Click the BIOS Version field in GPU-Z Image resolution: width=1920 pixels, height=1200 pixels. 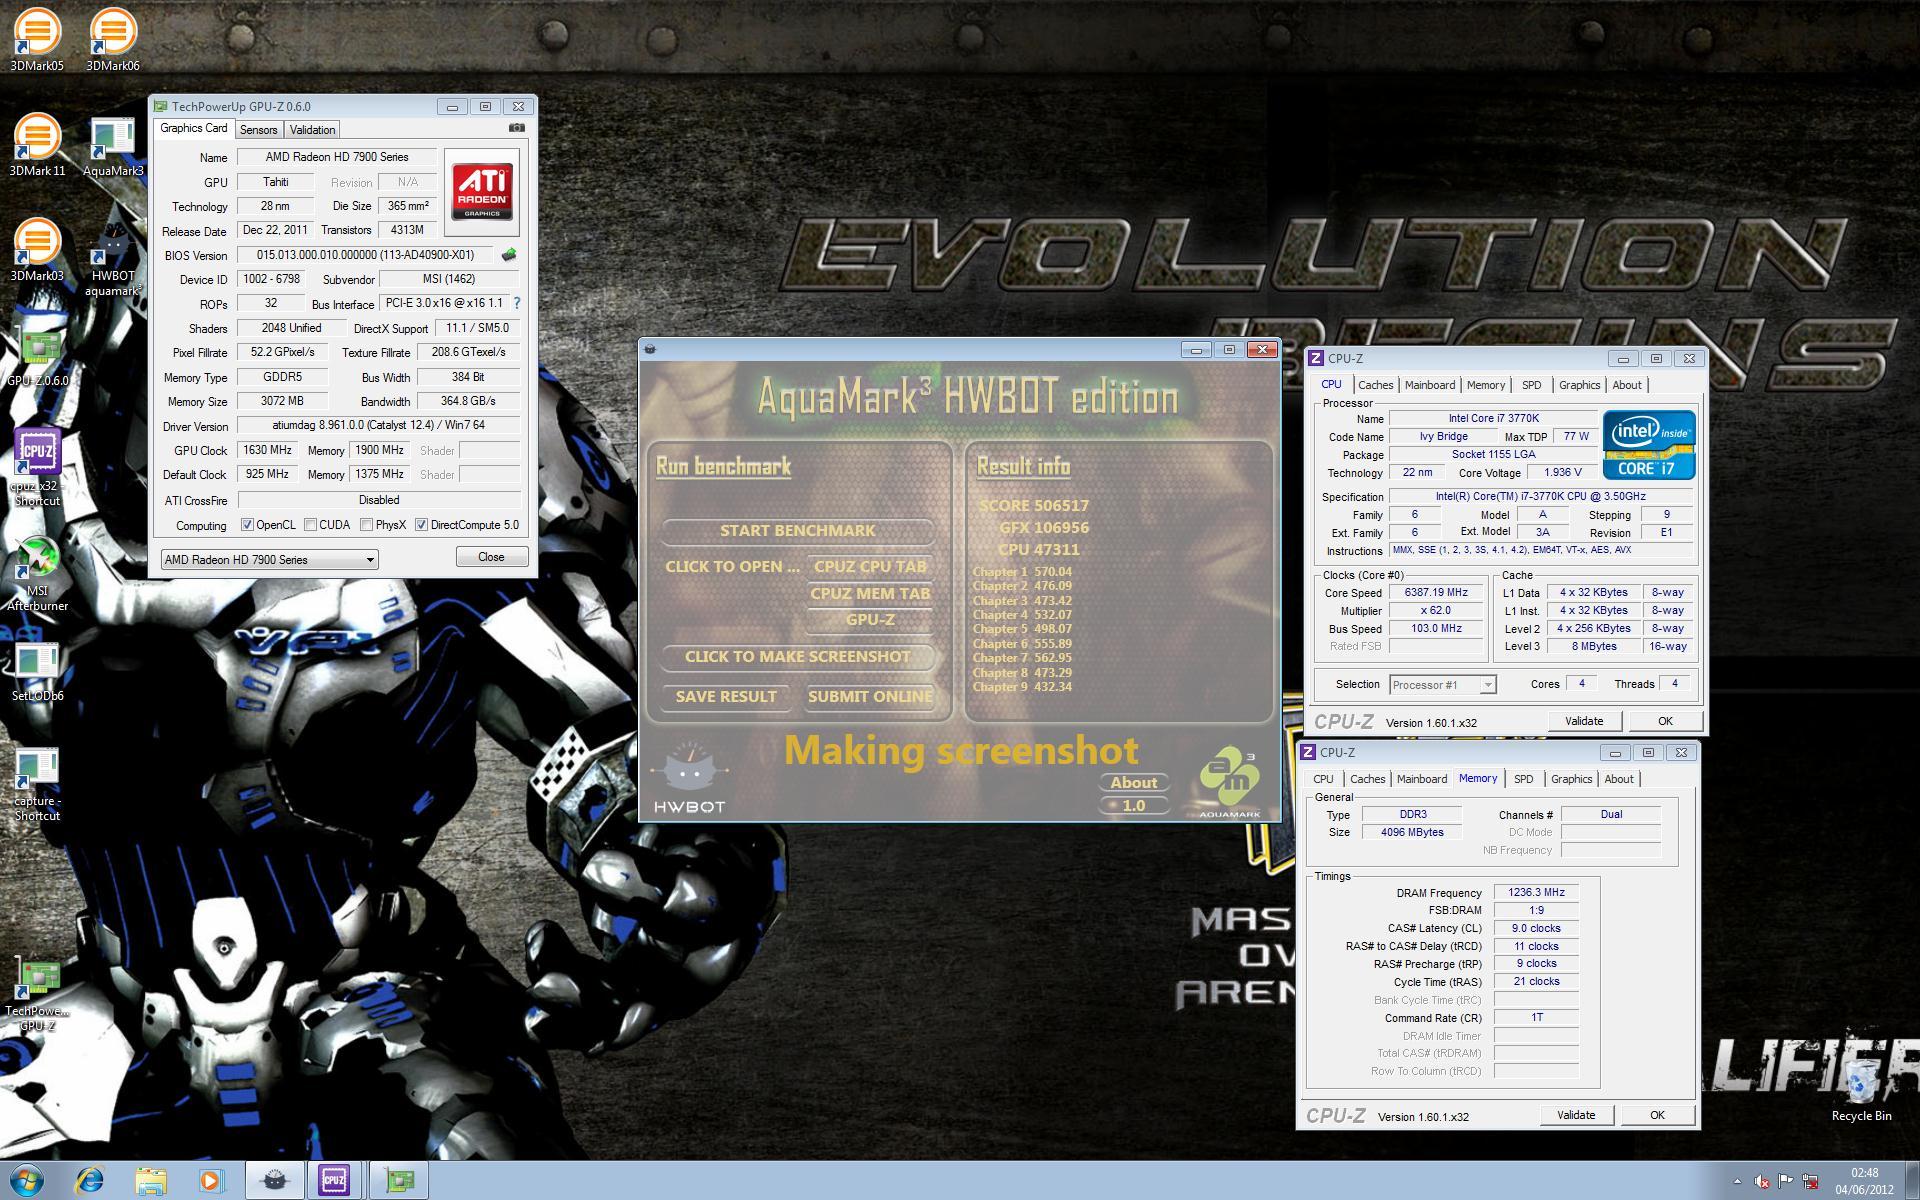(365, 255)
